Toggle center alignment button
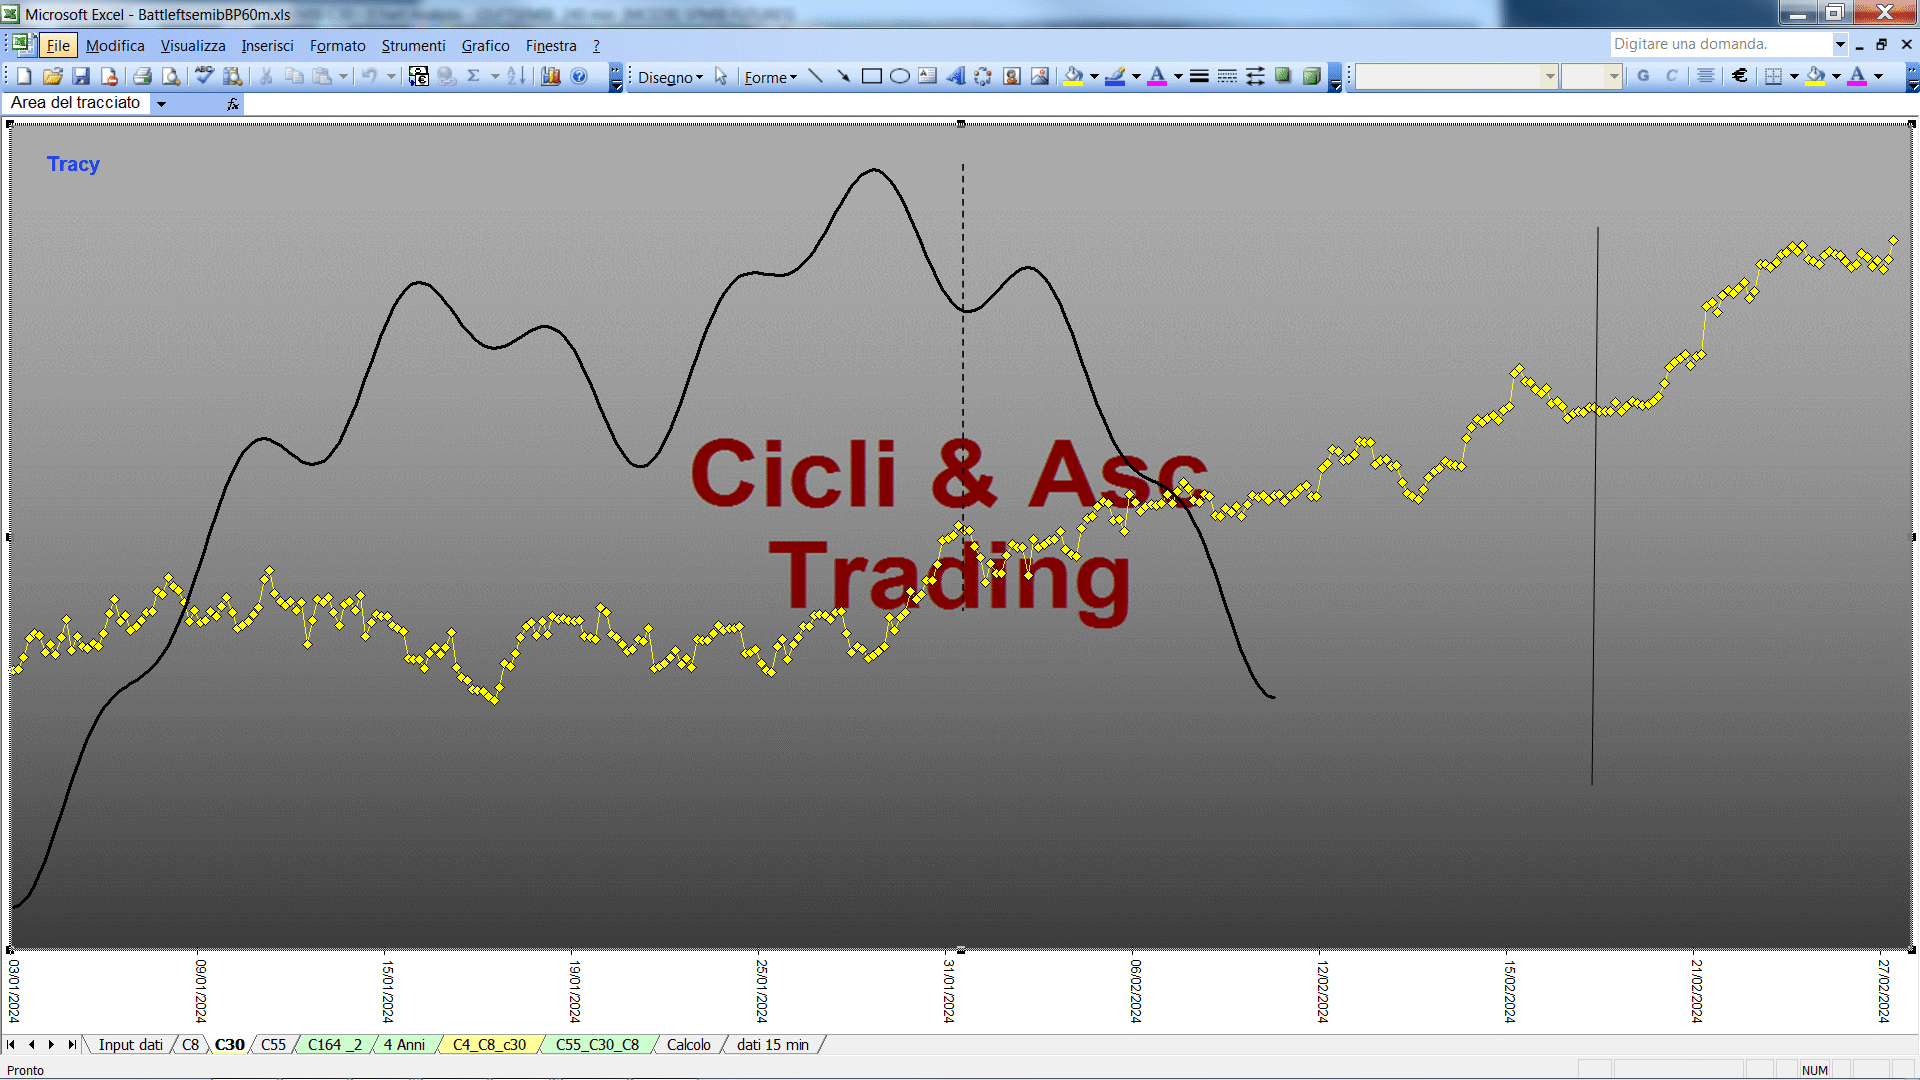1920x1080 pixels. pyautogui.click(x=1706, y=76)
